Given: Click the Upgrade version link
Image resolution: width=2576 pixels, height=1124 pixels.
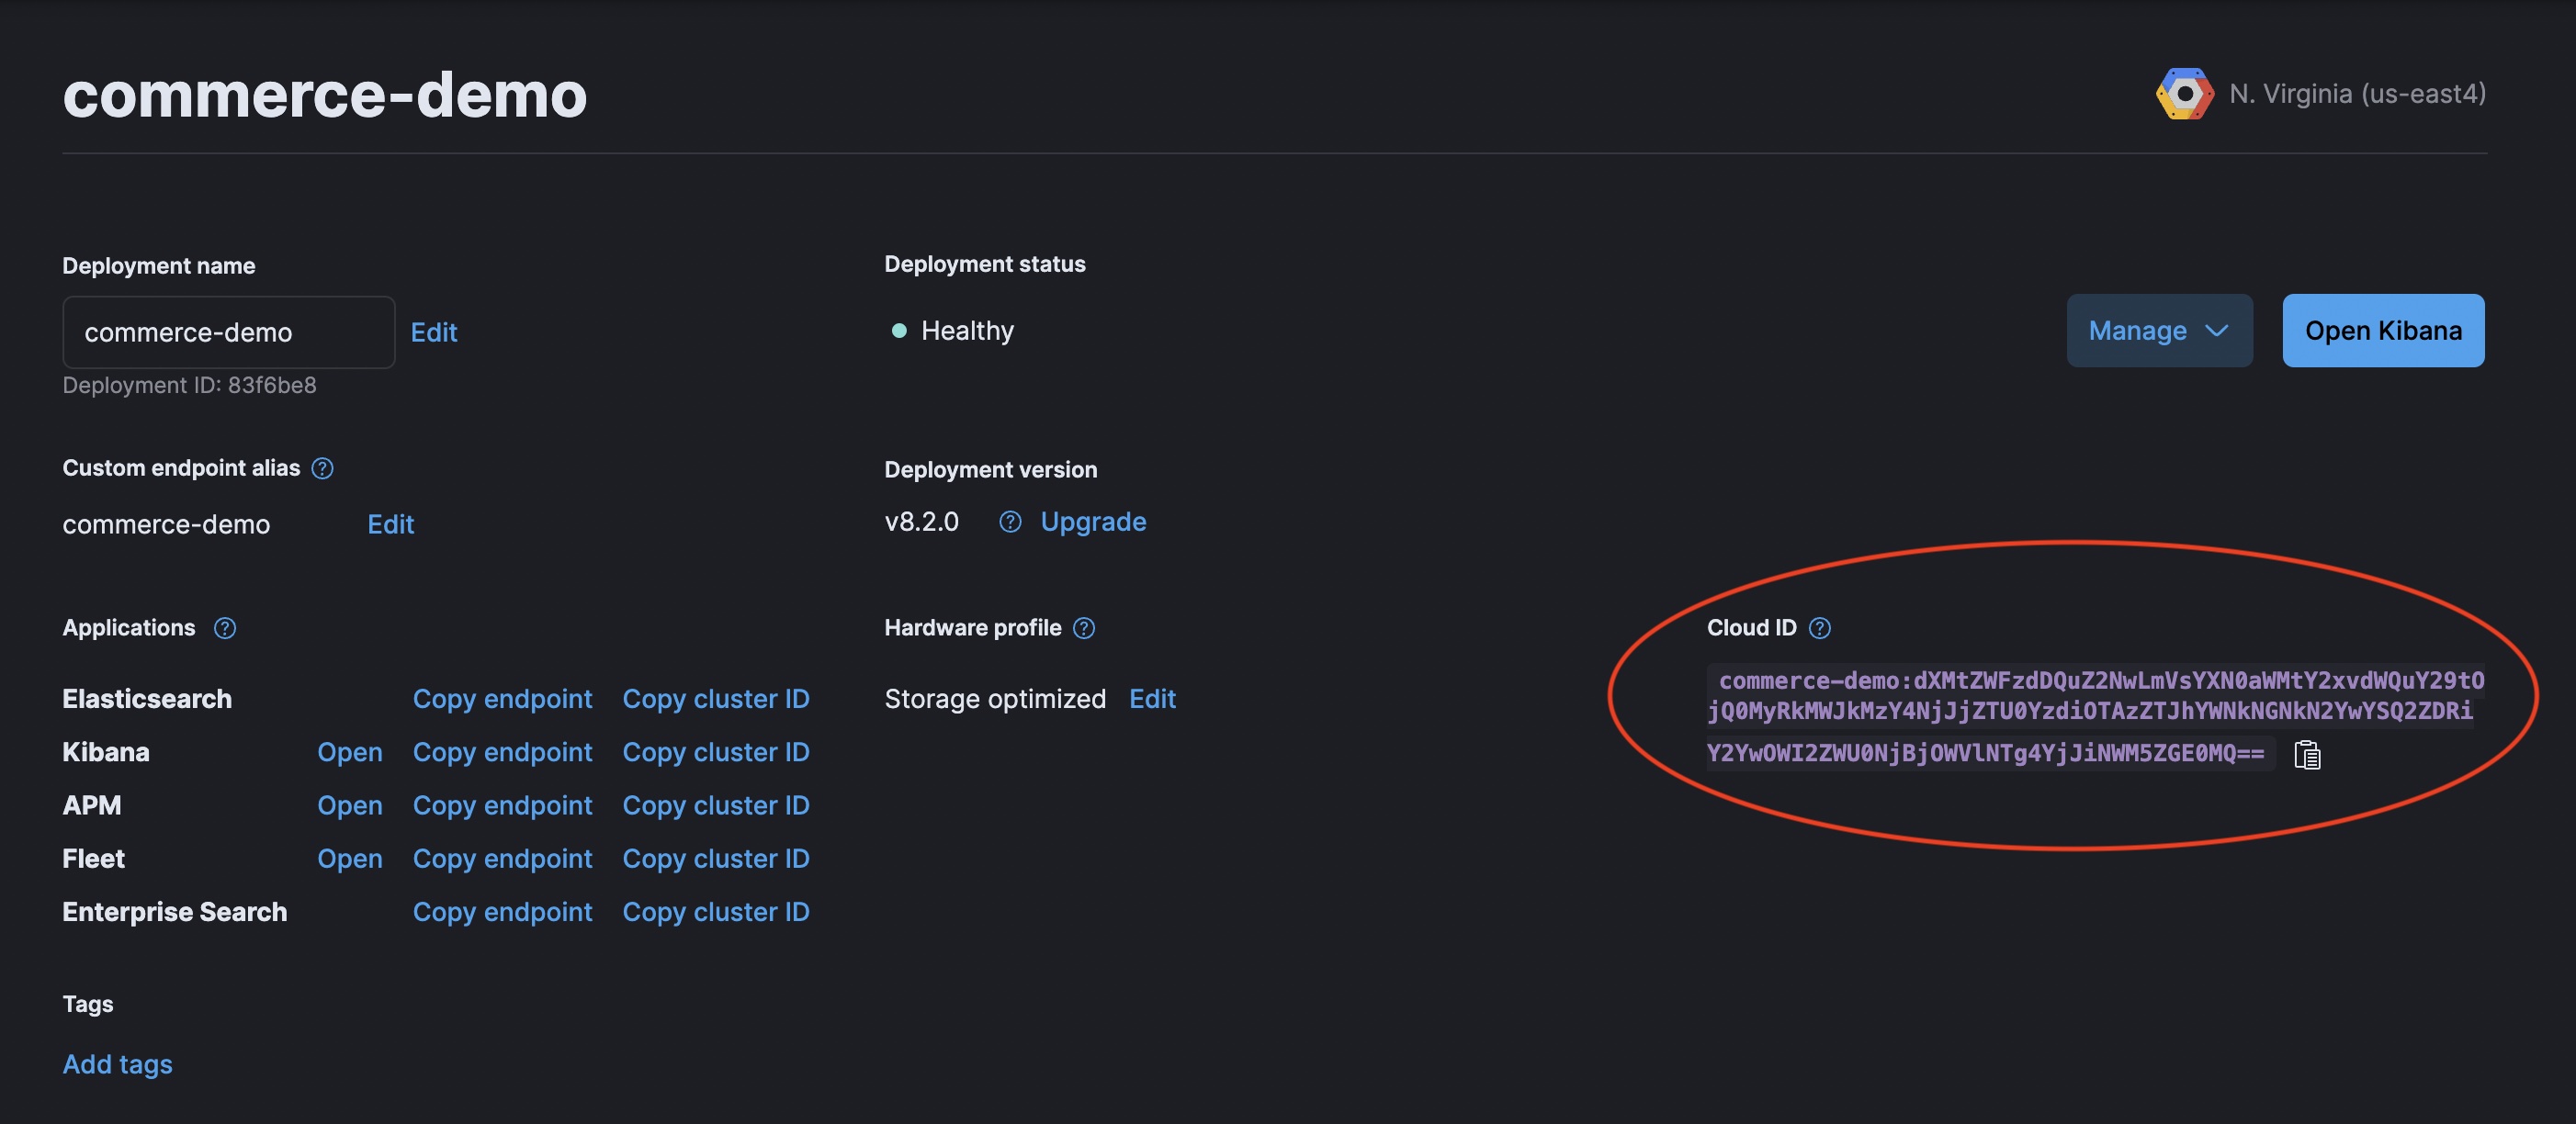Looking at the screenshot, I should pos(1093,522).
